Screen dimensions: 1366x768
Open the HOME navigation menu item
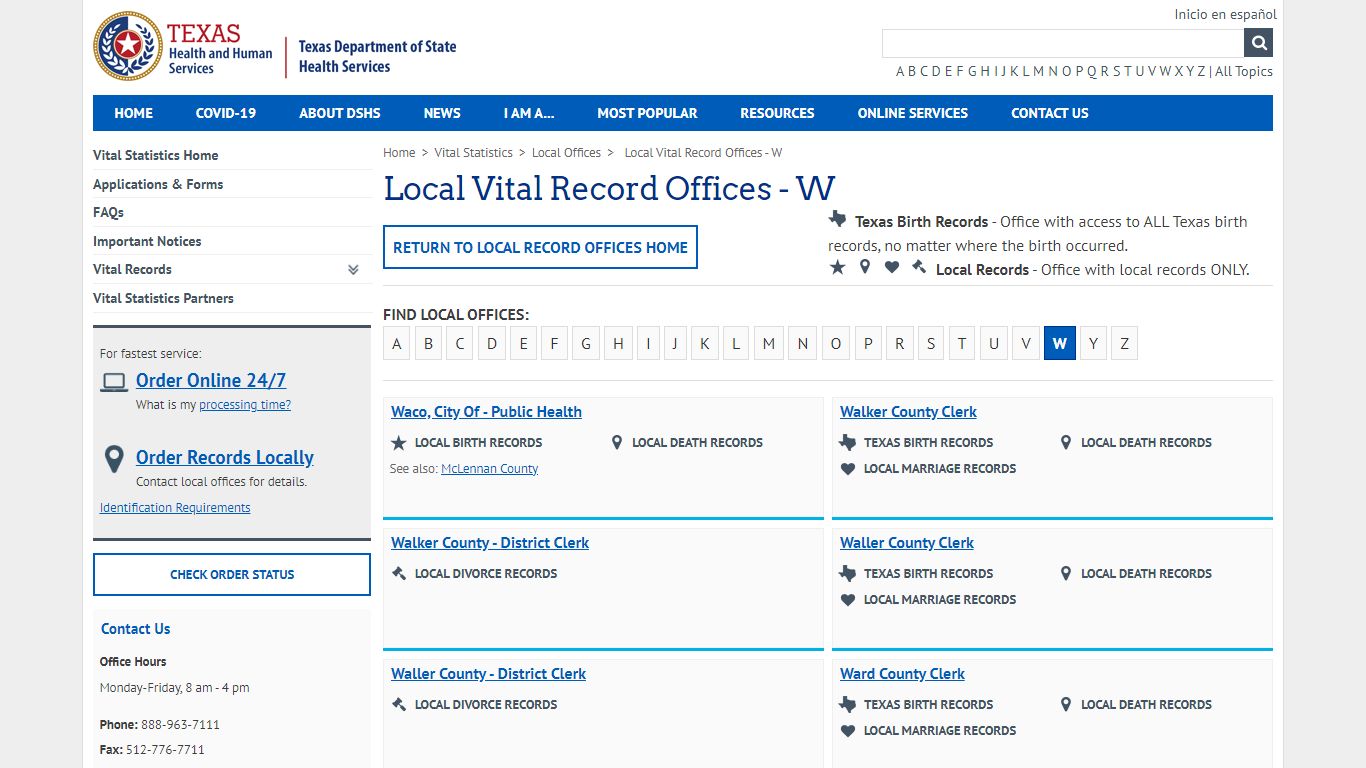(x=134, y=113)
